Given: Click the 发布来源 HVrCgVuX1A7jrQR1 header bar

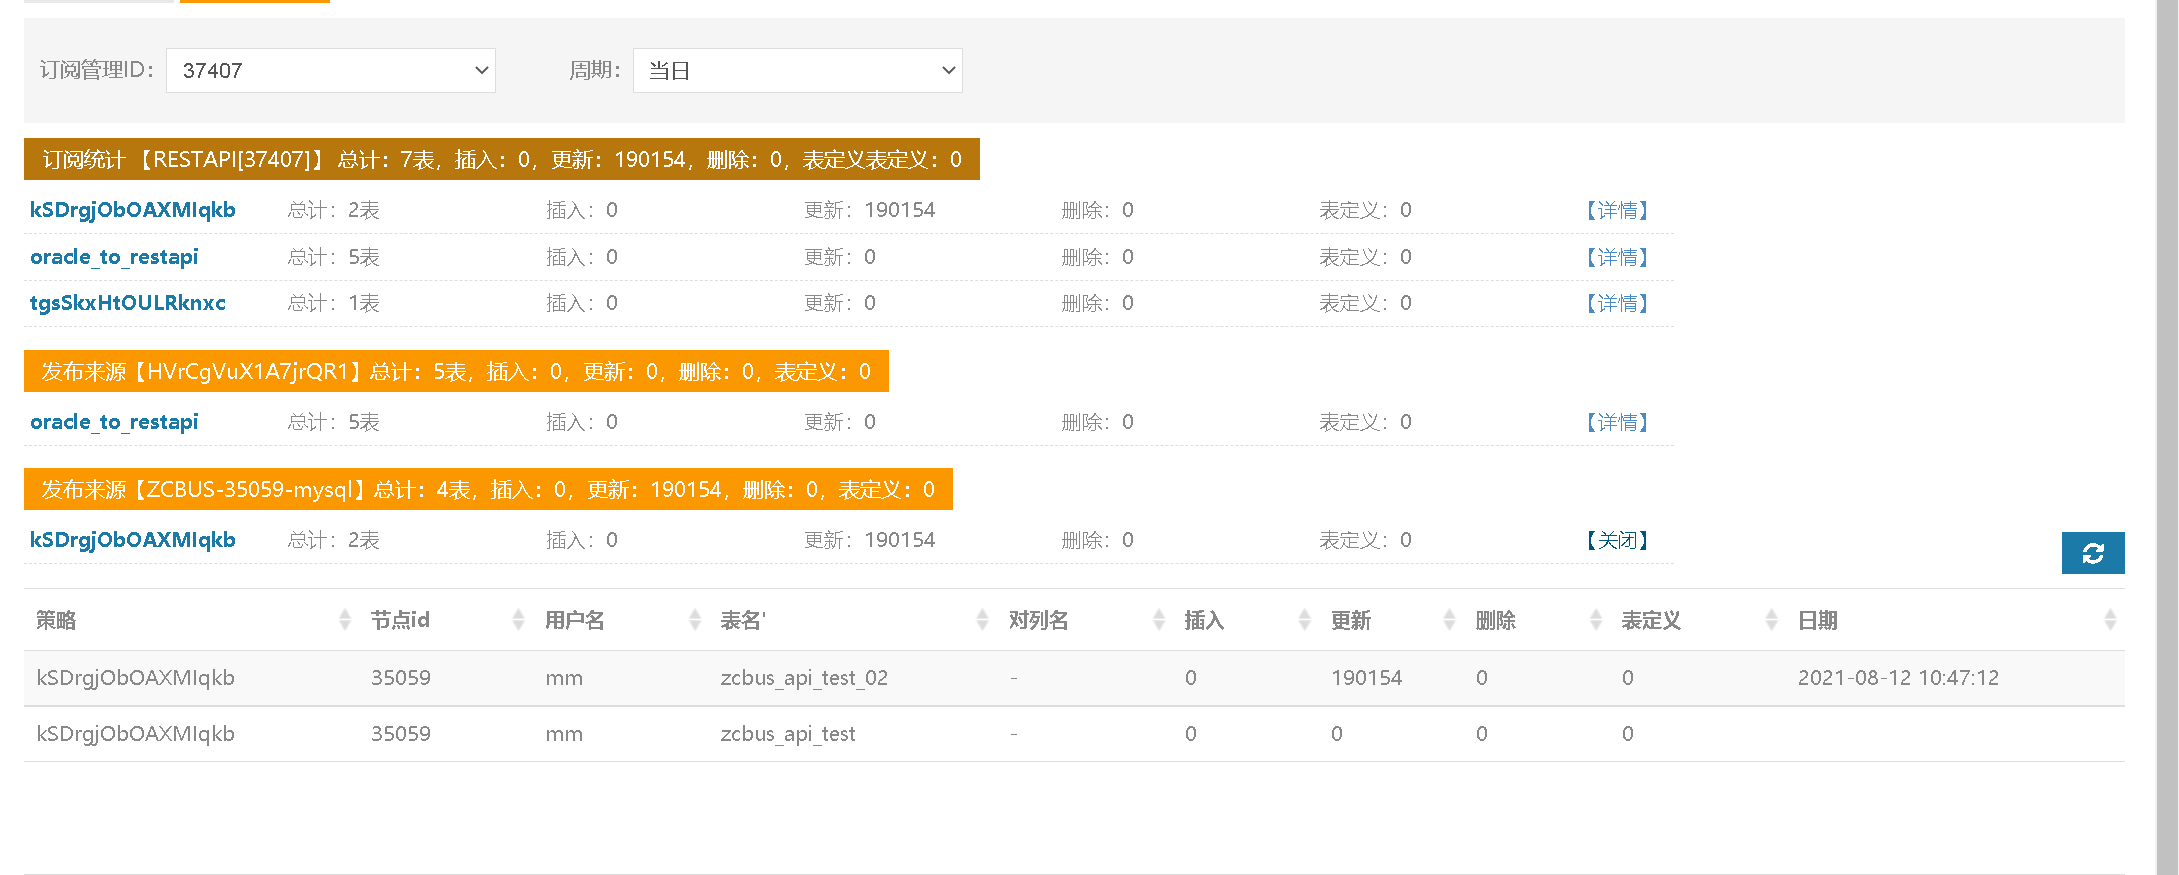Looking at the screenshot, I should [456, 372].
